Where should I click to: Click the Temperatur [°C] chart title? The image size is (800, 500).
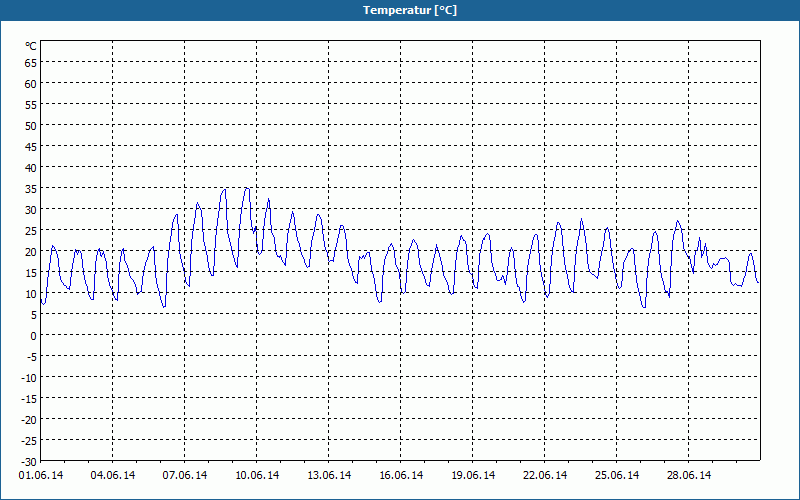pyautogui.click(x=410, y=10)
